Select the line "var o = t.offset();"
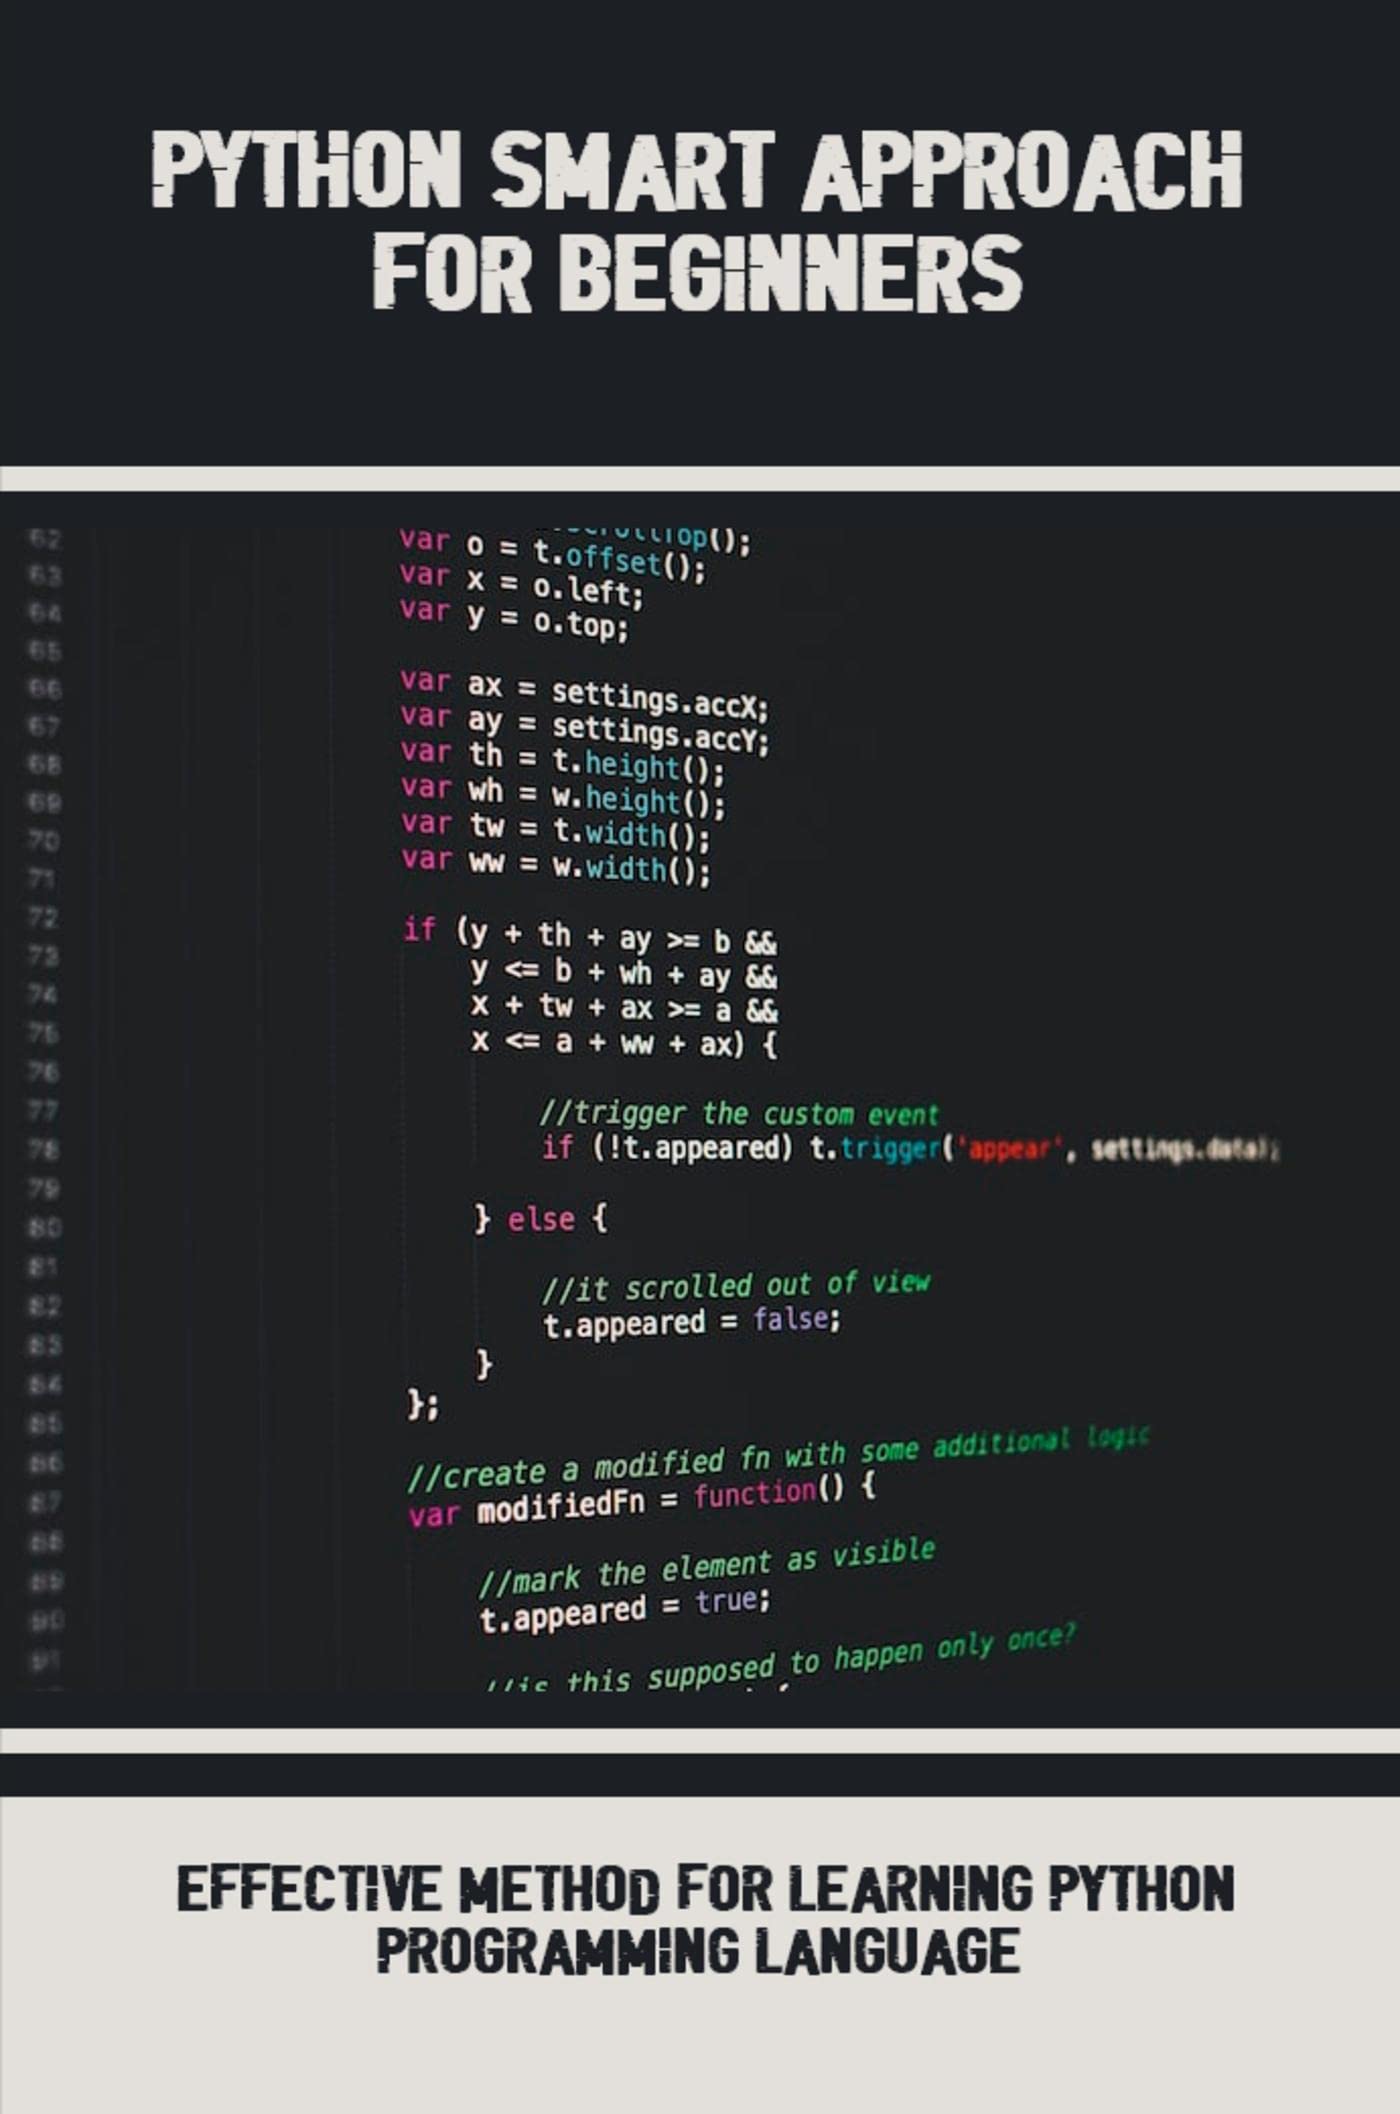The height and width of the screenshot is (2114, 1400). point(553,556)
